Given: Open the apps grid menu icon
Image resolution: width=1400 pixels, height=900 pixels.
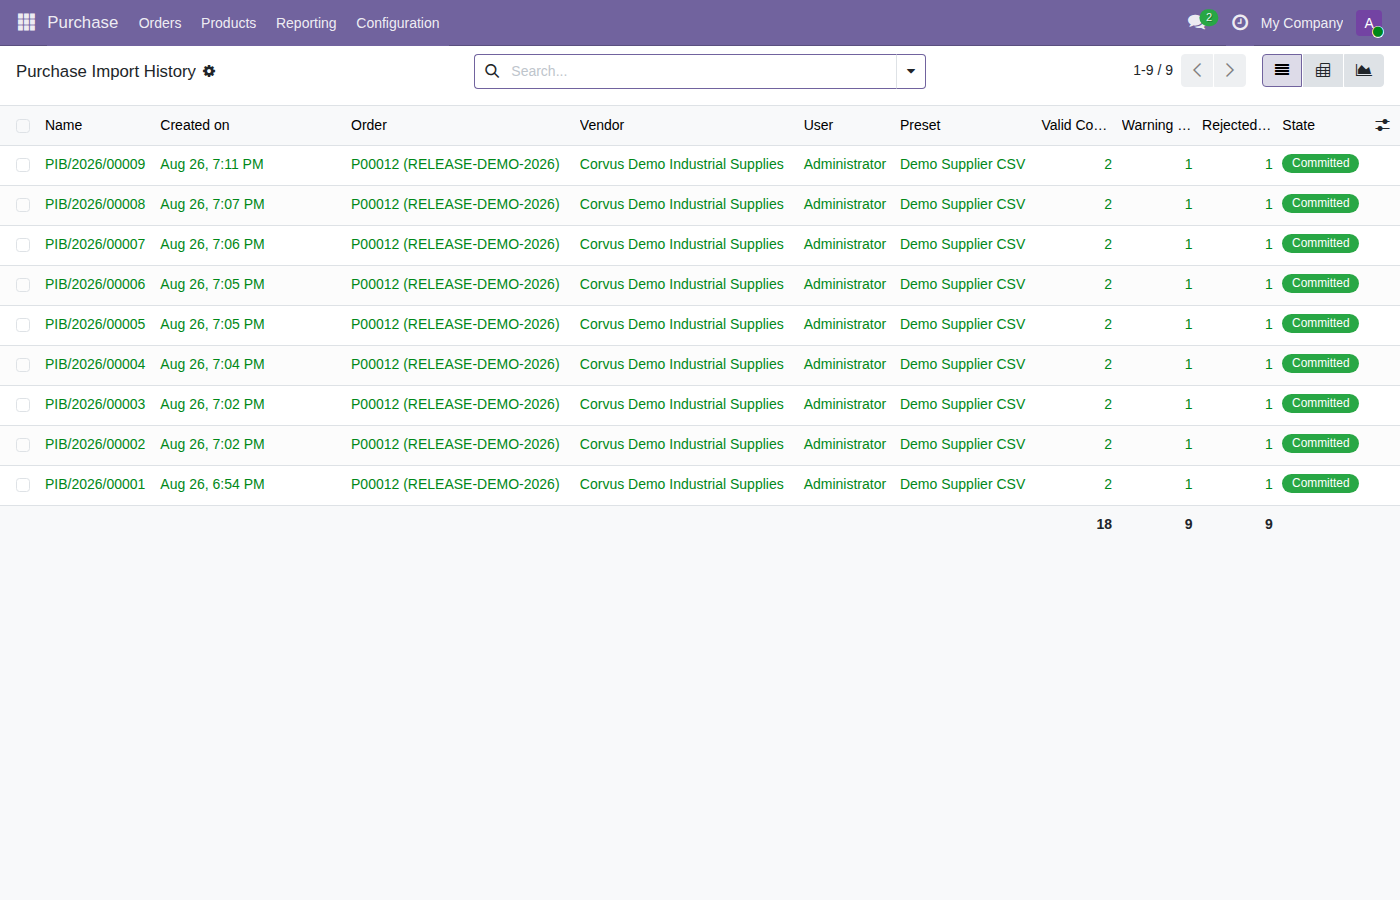Looking at the screenshot, I should pos(26,22).
